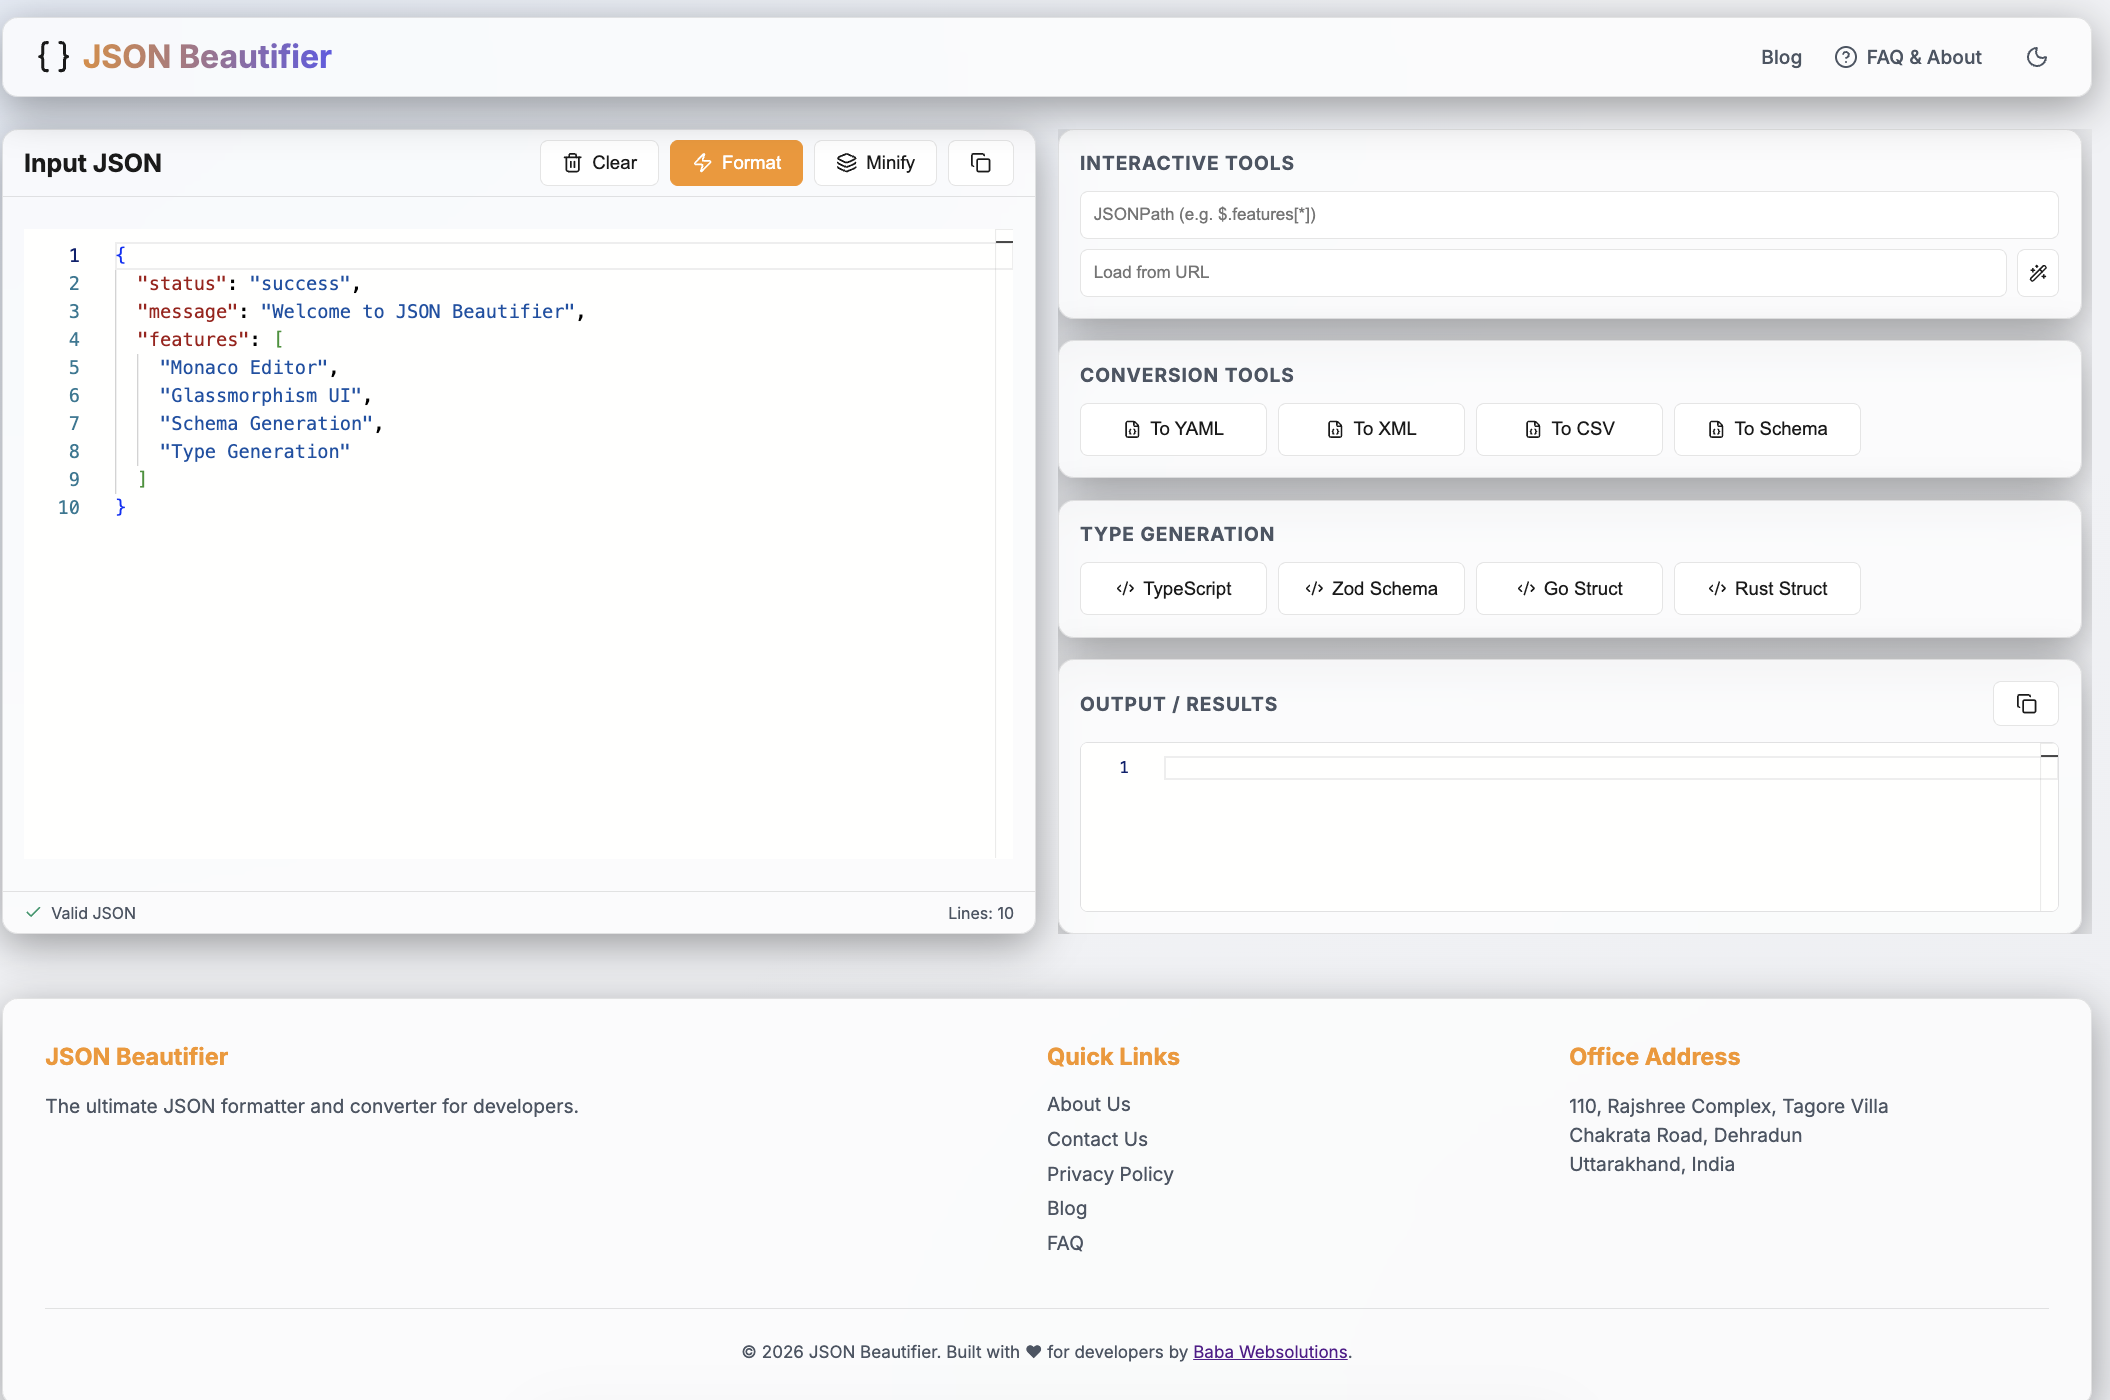Generate schema with To Schema
Screen dimensions: 2110x1400
click(1767, 429)
